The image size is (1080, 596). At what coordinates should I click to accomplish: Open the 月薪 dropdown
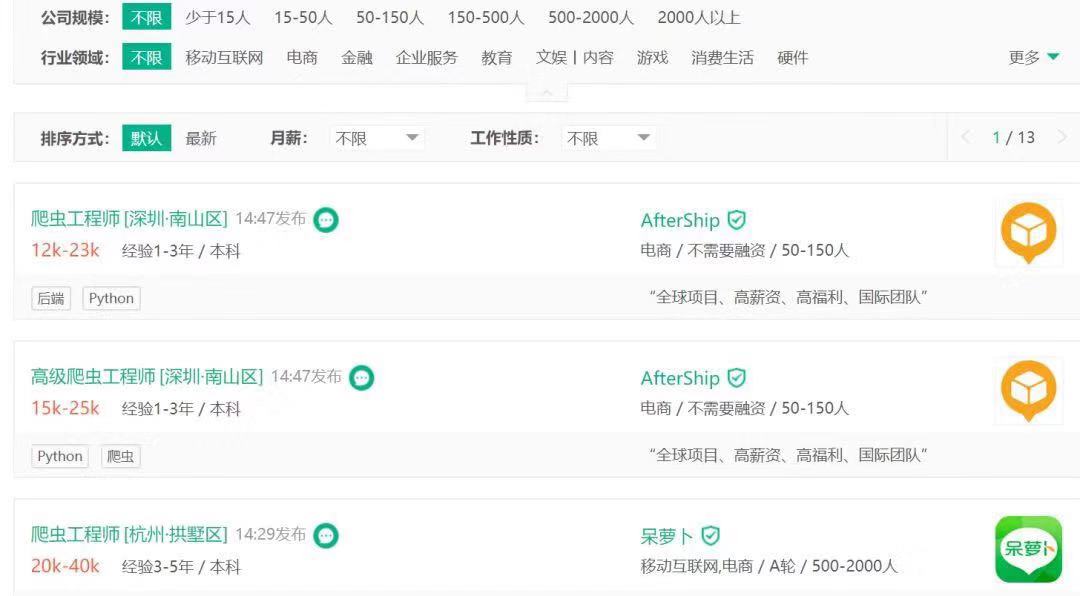[x=377, y=138]
